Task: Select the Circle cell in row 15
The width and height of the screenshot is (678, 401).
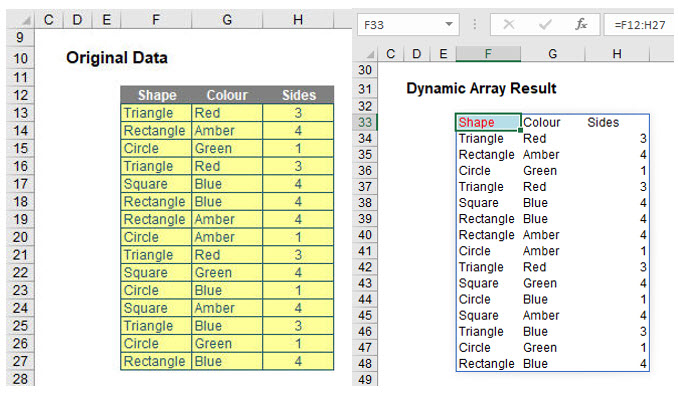Action: click(156, 149)
